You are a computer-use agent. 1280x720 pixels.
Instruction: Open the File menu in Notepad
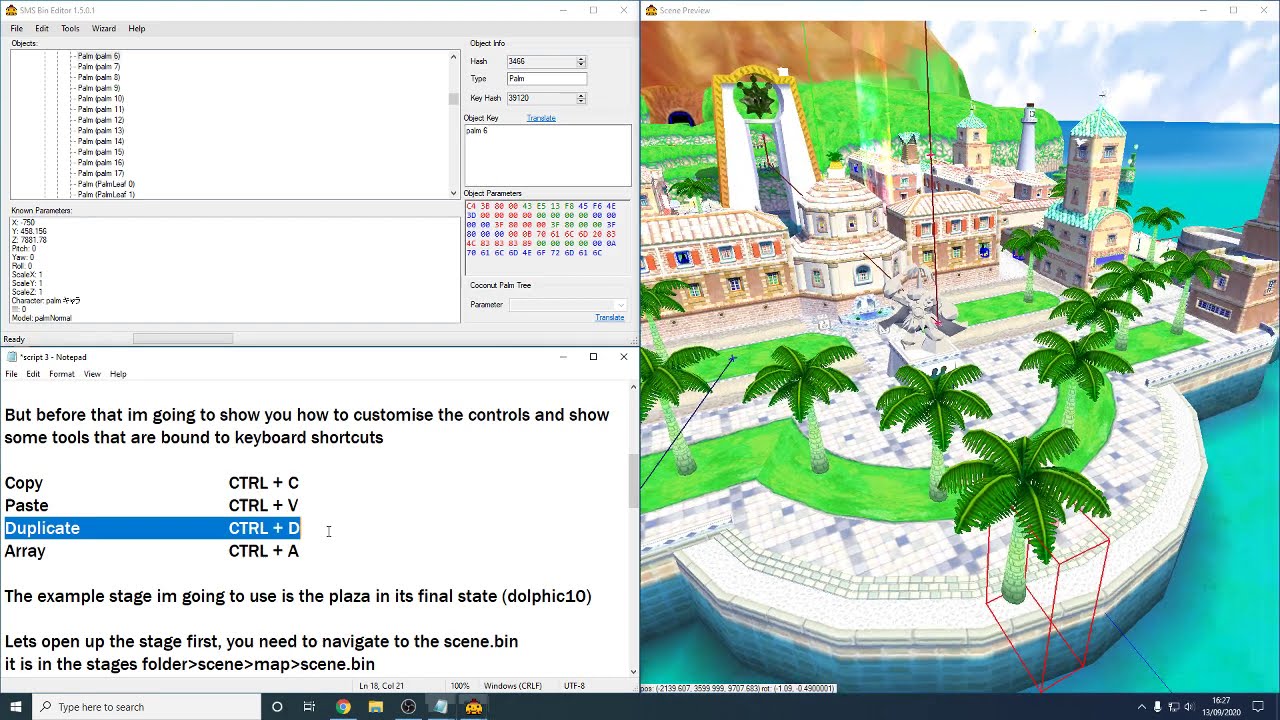[11, 374]
